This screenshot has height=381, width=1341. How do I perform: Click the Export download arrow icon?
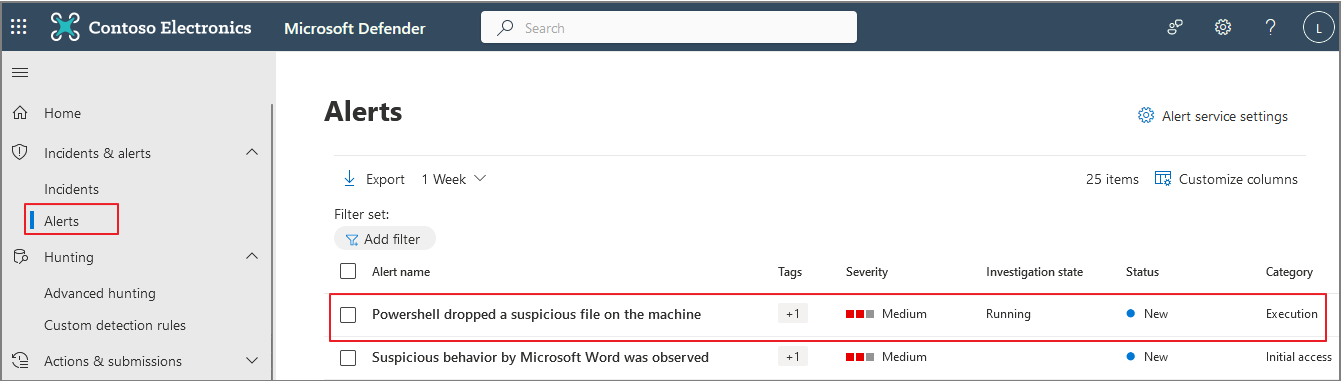tap(350, 179)
